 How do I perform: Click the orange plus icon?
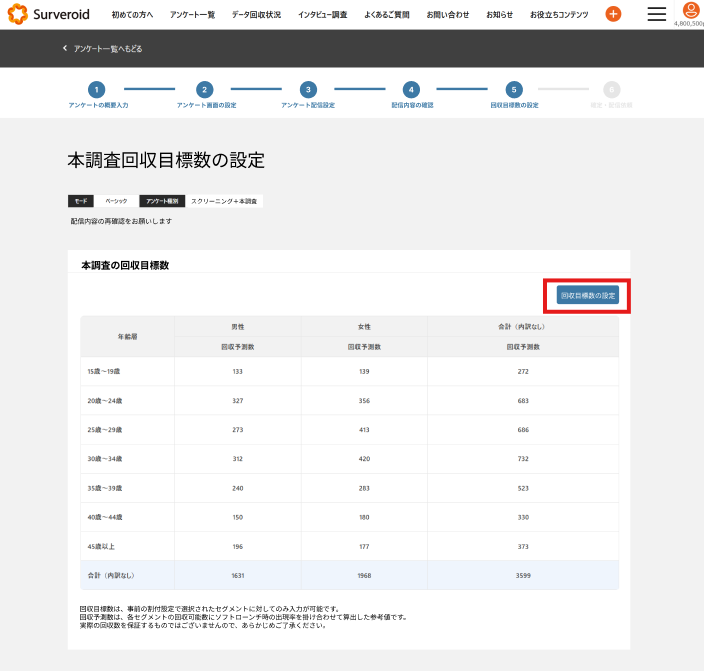click(613, 14)
